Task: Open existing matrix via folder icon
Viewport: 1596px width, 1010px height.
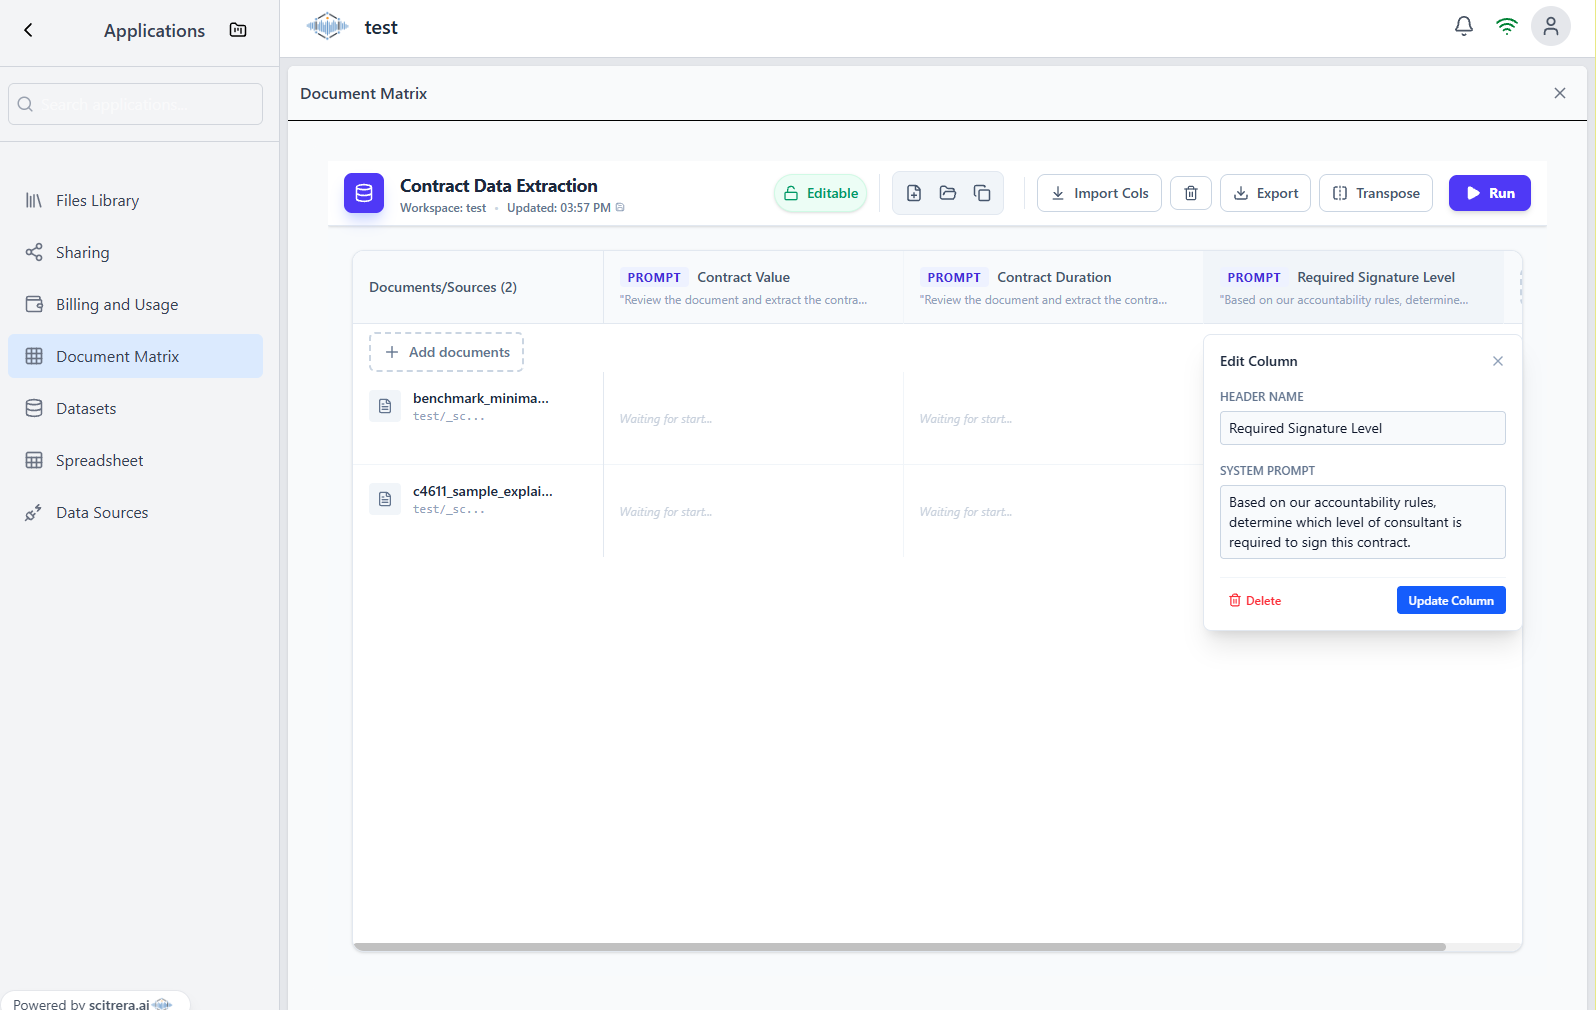Action: coord(948,193)
